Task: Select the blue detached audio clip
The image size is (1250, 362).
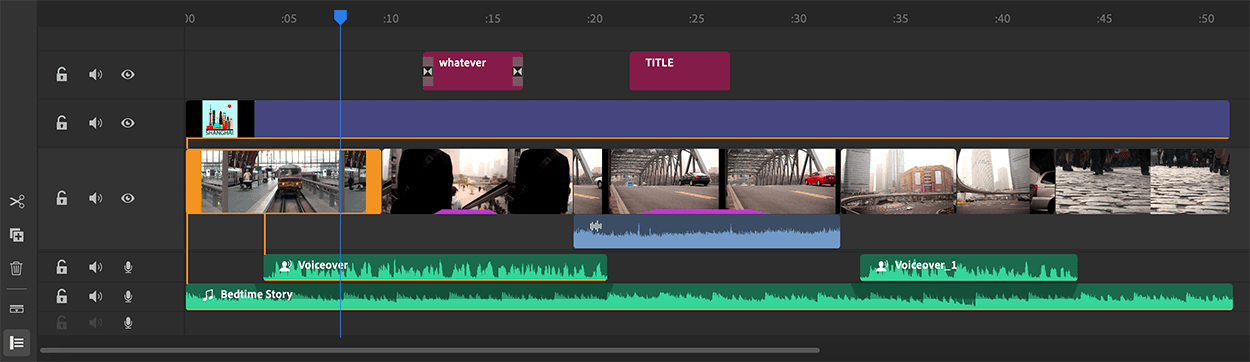Action: point(707,231)
